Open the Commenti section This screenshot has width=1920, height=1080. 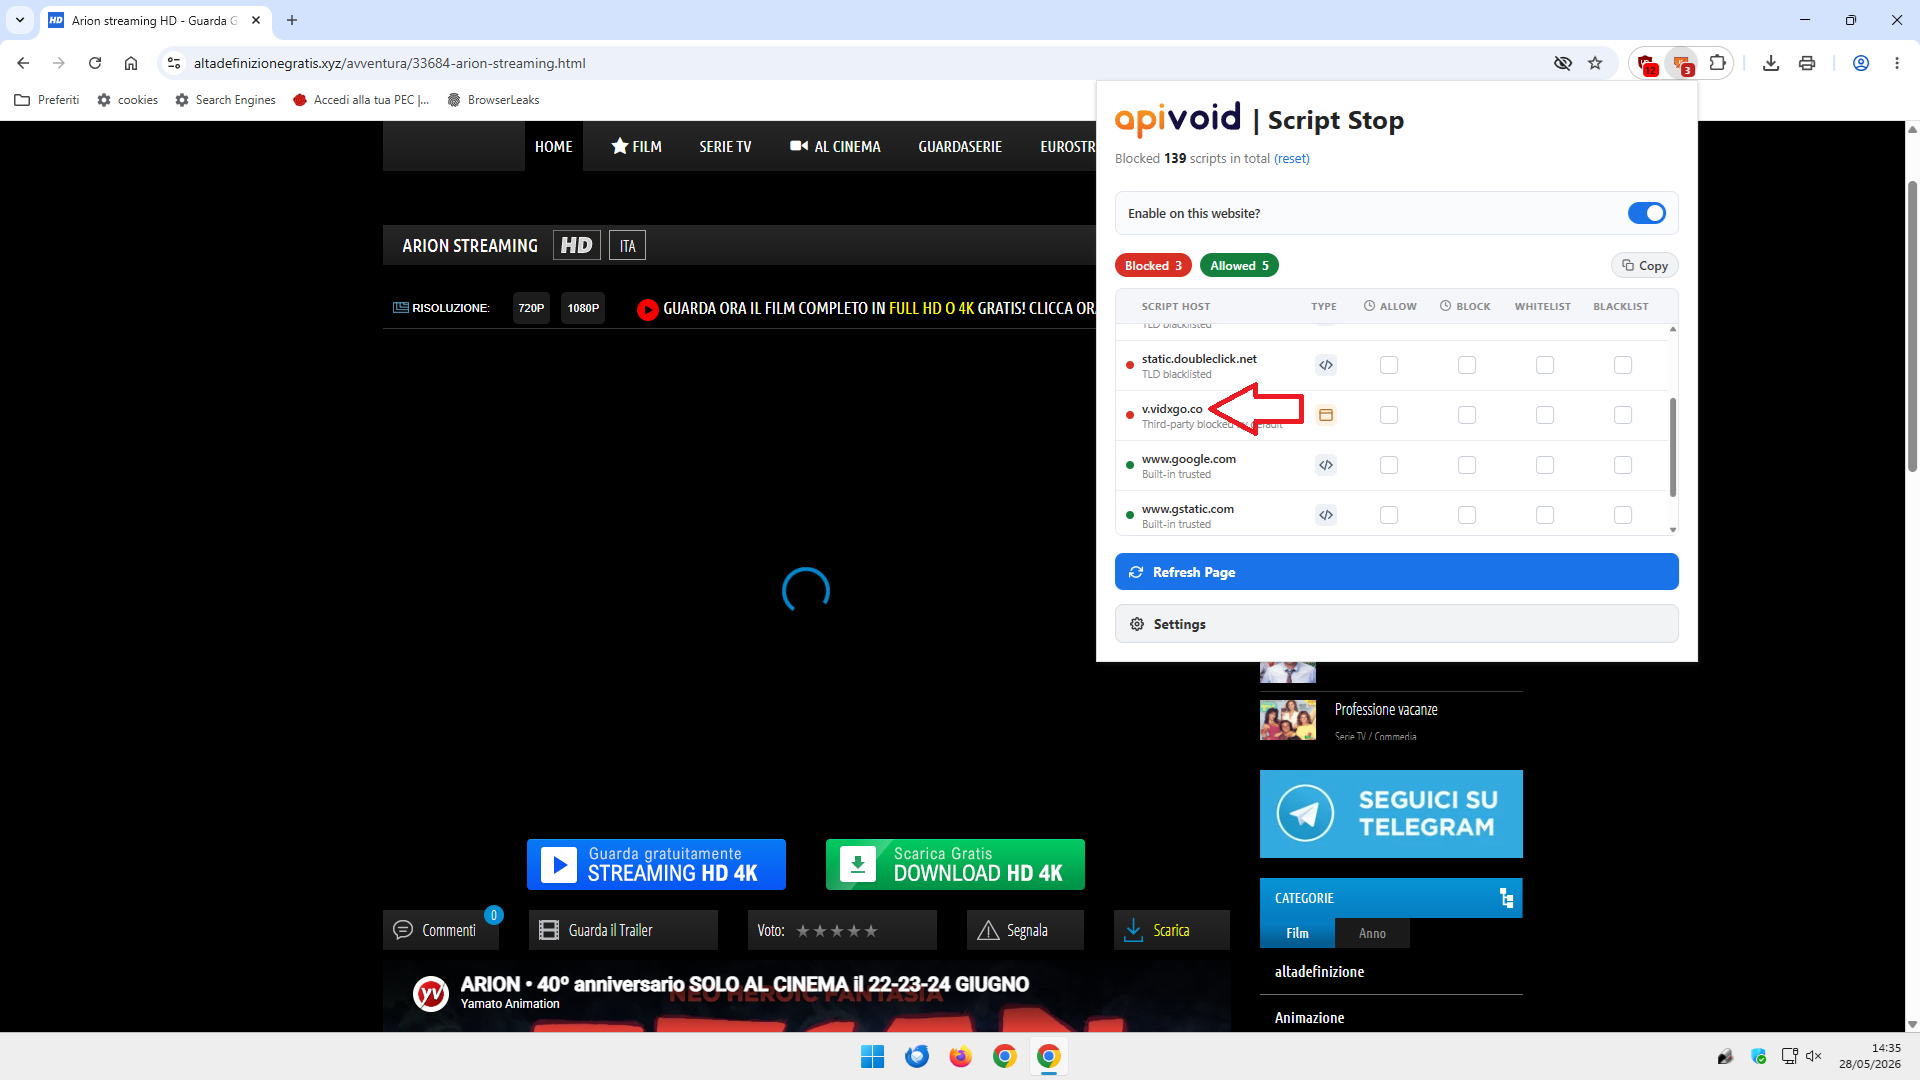point(441,930)
